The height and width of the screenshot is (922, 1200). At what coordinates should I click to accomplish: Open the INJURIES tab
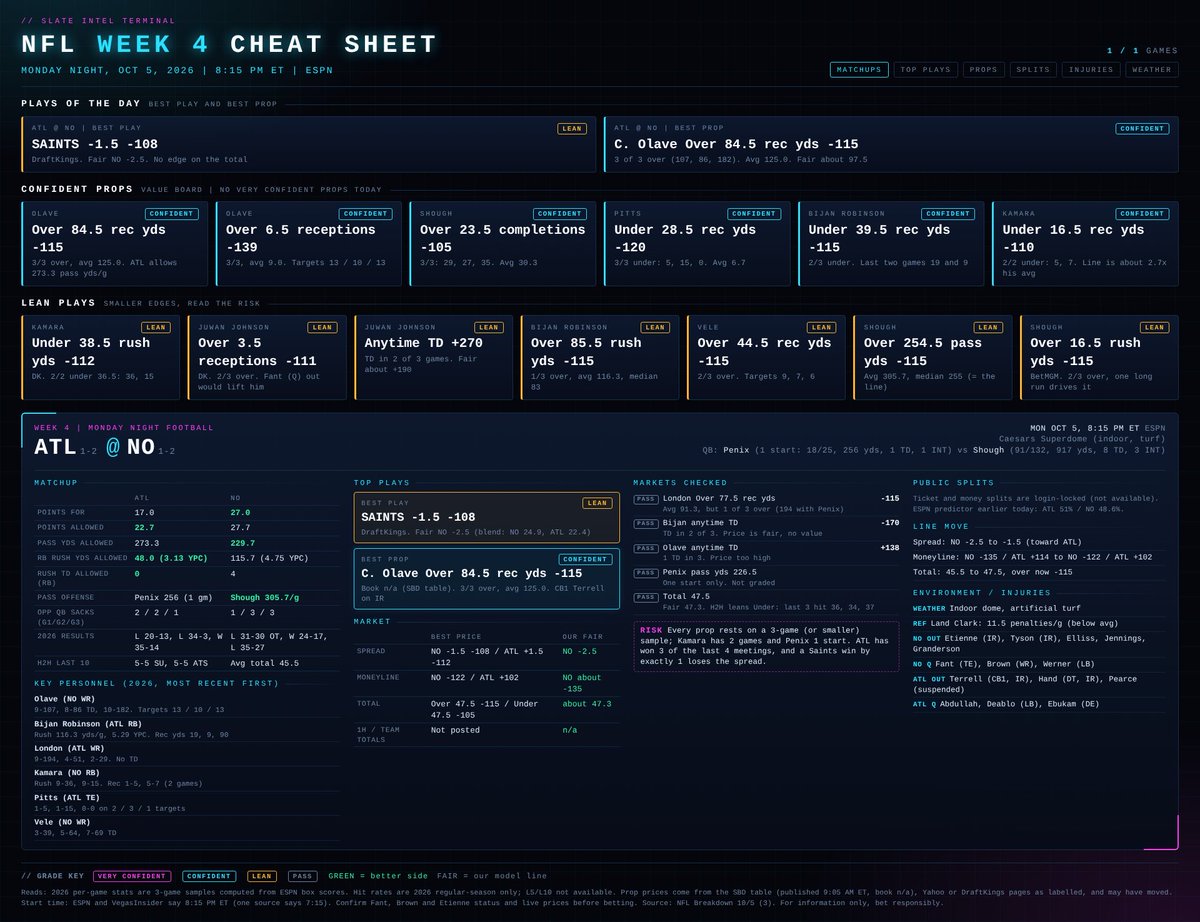pyautogui.click(x=1091, y=70)
